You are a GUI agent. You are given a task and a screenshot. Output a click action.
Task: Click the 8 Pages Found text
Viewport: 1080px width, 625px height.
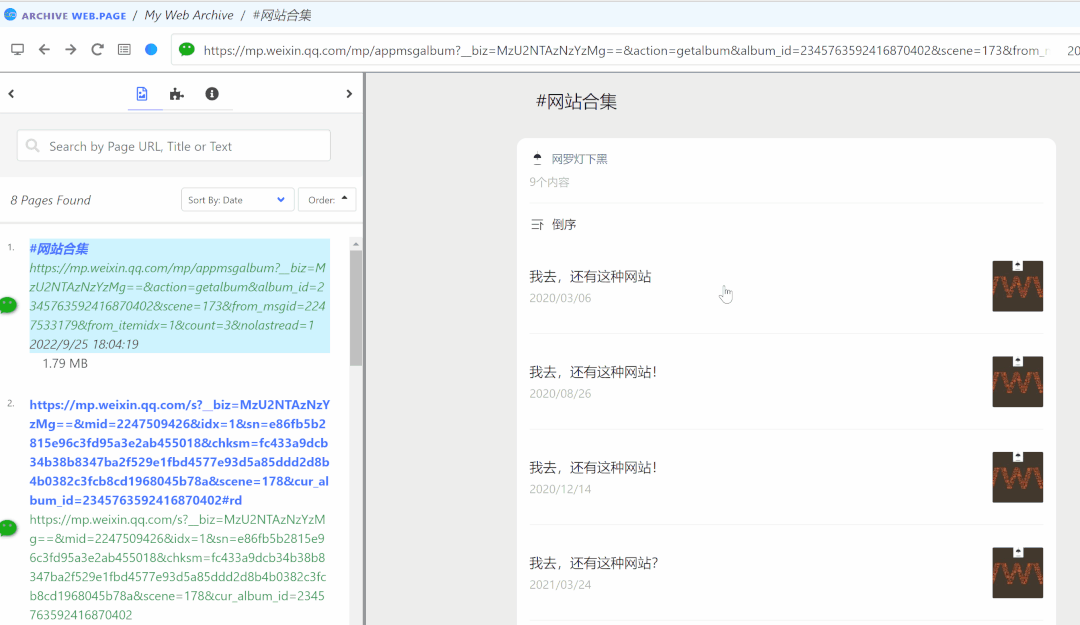coord(50,201)
